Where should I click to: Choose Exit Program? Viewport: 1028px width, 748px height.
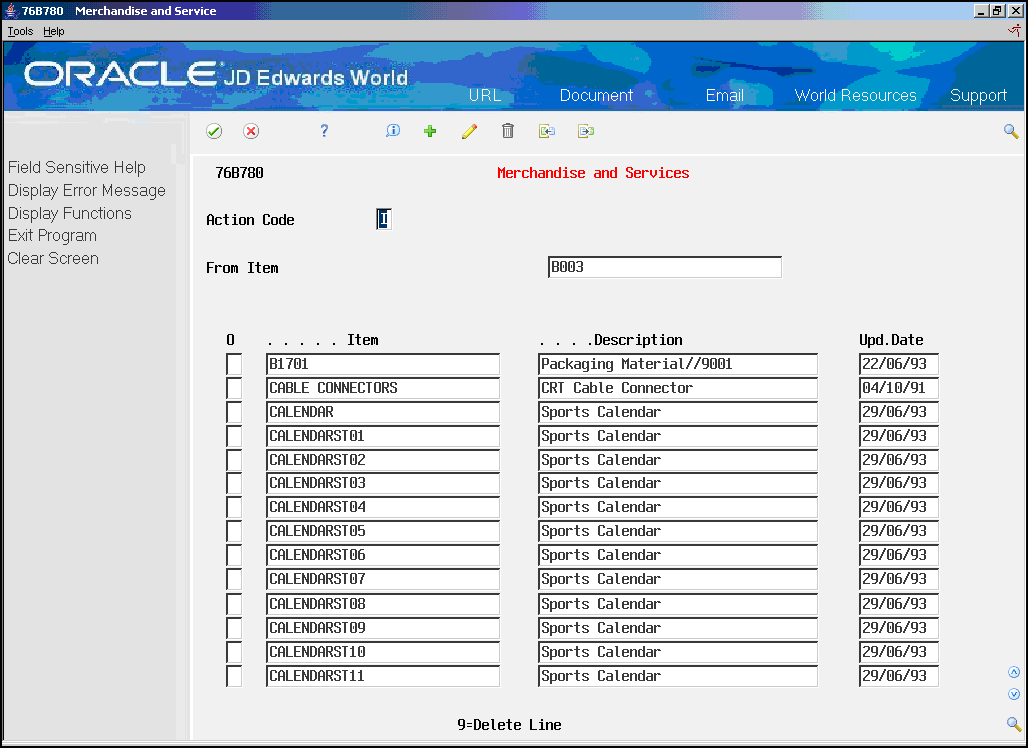pyautogui.click(x=52, y=235)
